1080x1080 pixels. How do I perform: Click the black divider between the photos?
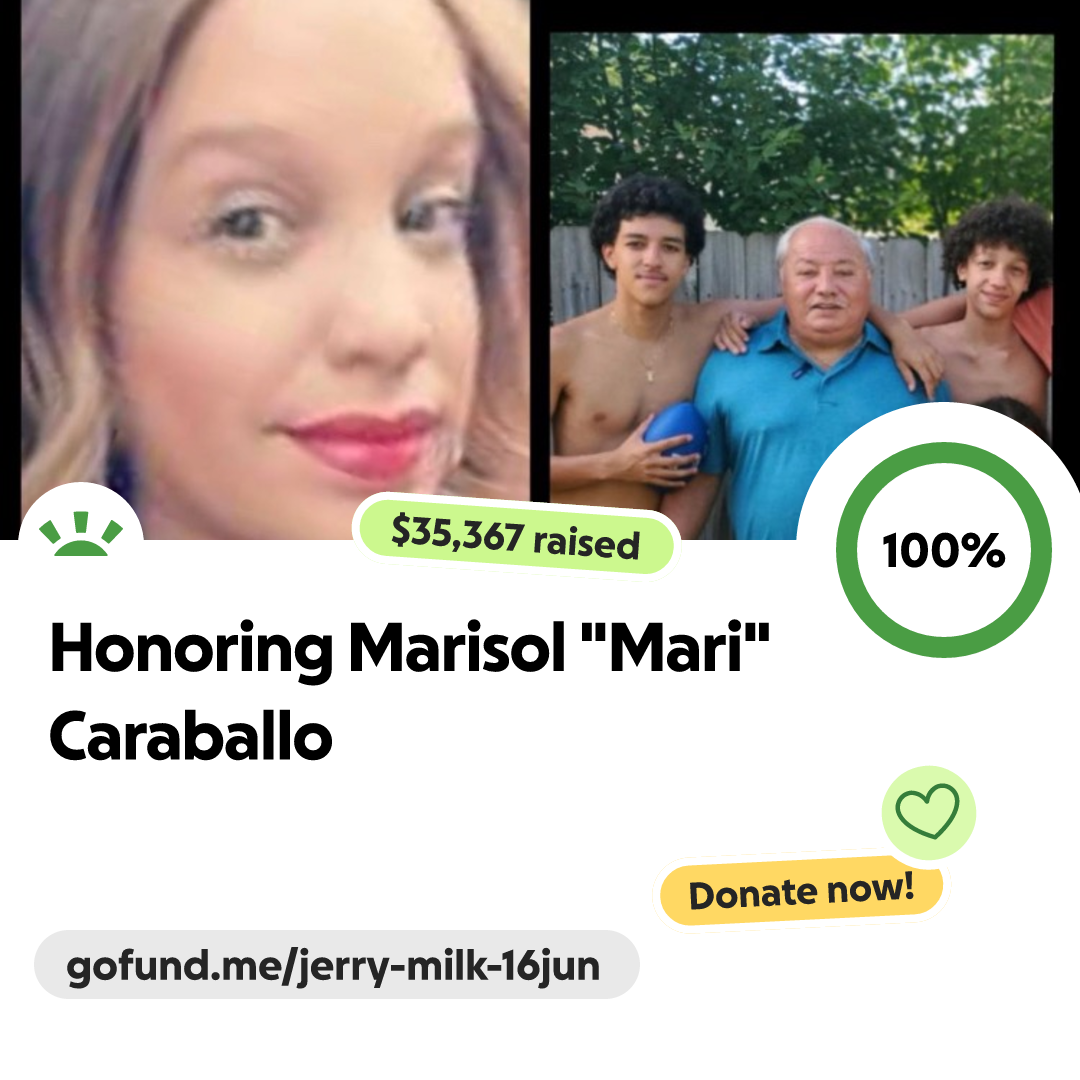pyautogui.click(x=540, y=269)
